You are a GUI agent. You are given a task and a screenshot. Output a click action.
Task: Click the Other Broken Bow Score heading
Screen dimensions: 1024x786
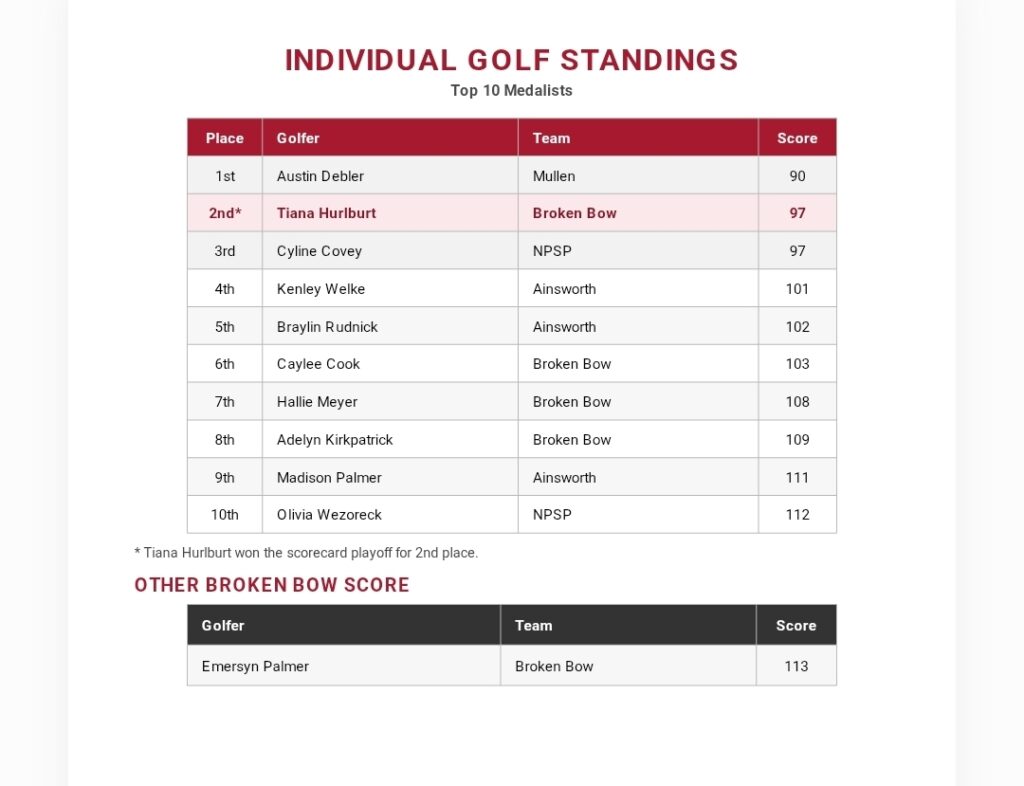click(x=272, y=584)
